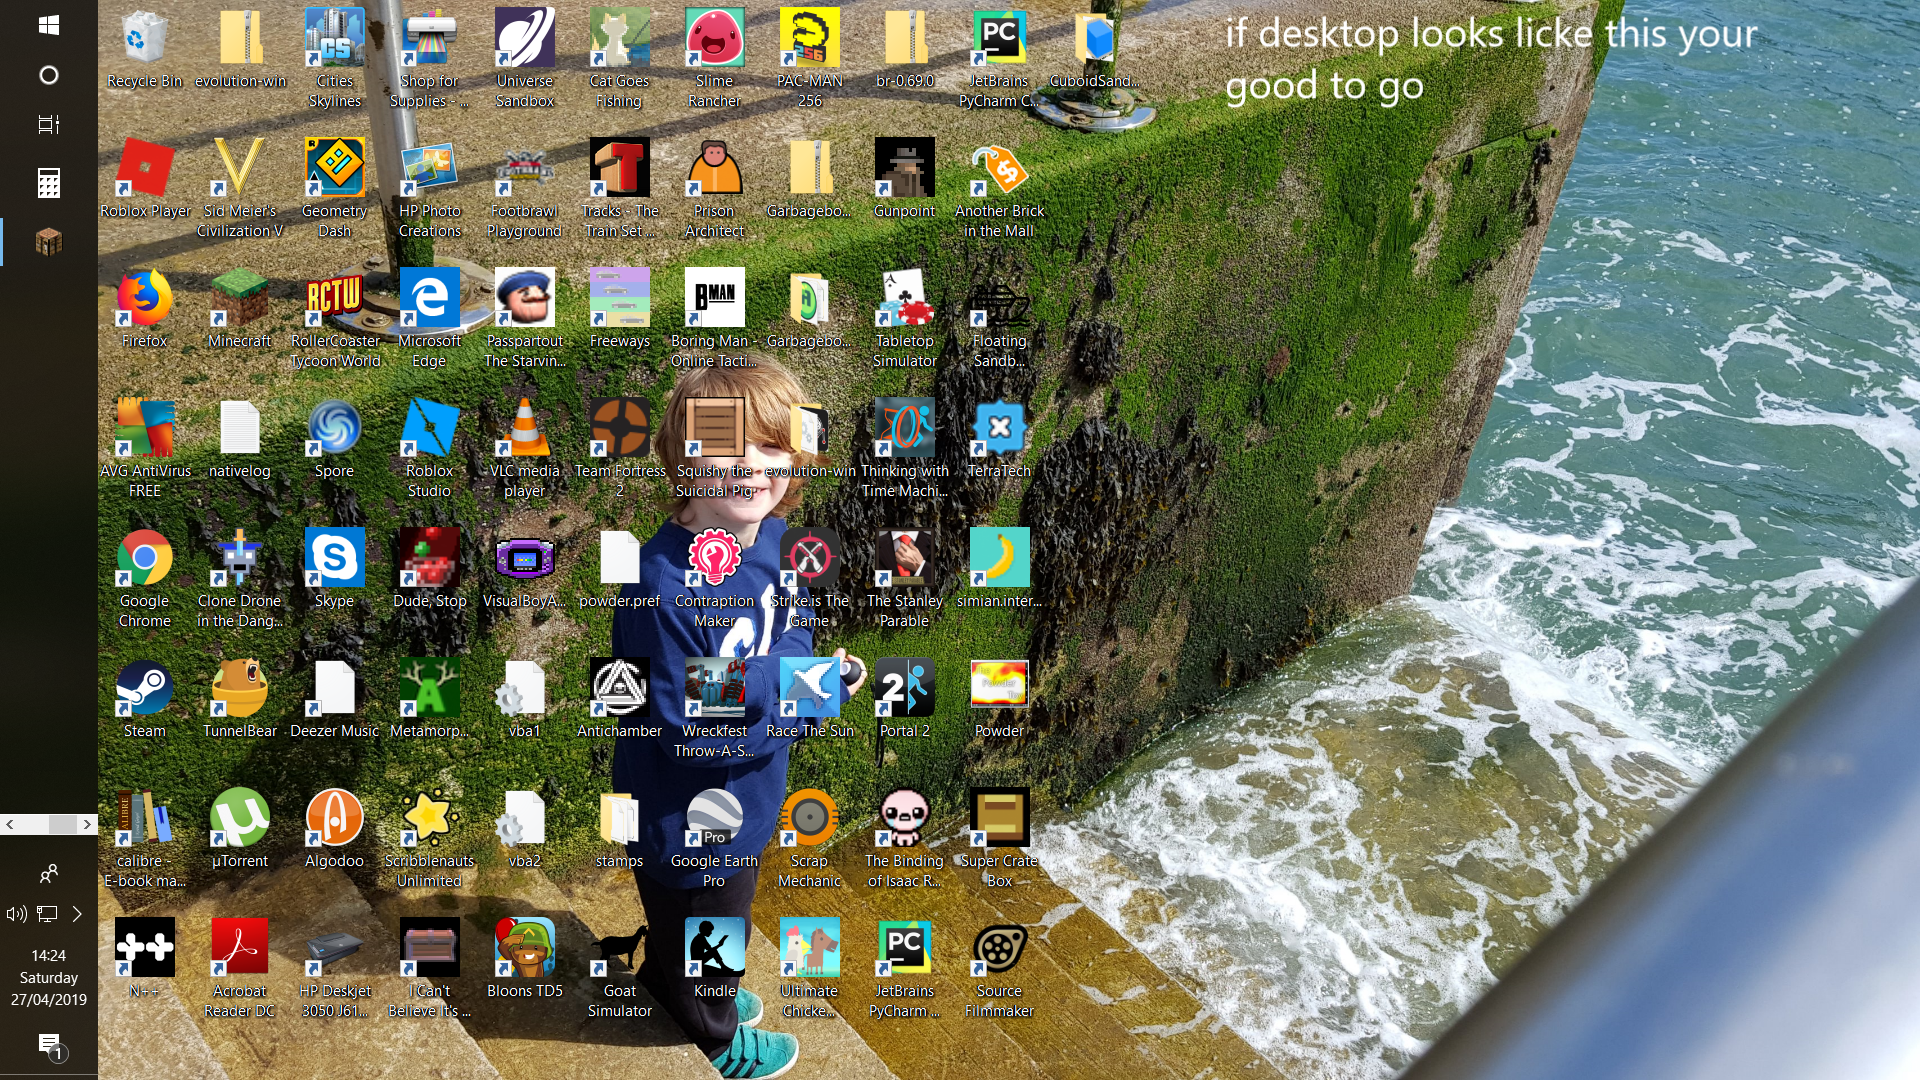Open the Kindle desktop icon

(x=714, y=949)
